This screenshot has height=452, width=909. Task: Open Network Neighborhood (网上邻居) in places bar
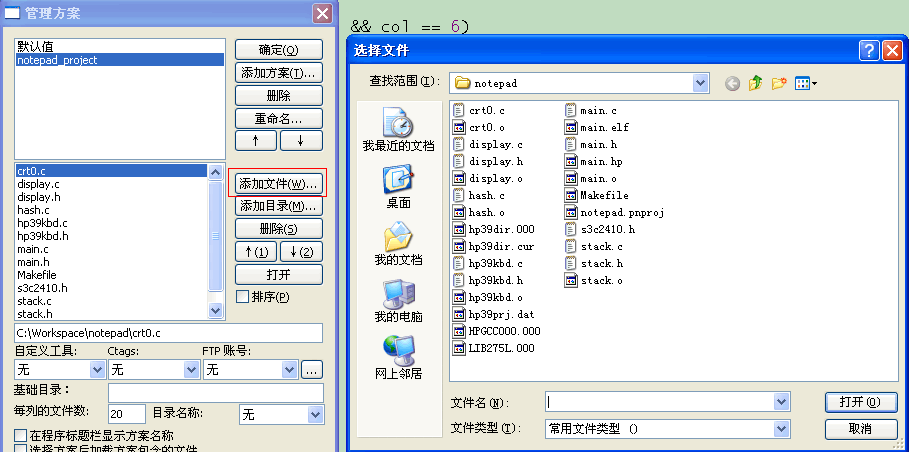click(x=398, y=358)
